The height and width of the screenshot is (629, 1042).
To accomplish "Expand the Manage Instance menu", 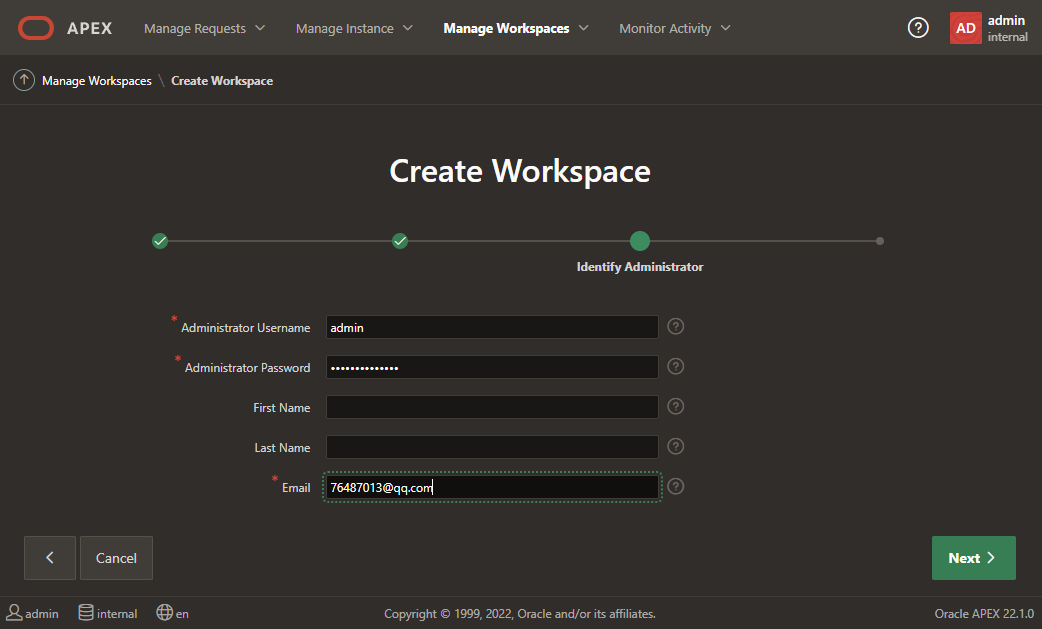I will tap(354, 28).
